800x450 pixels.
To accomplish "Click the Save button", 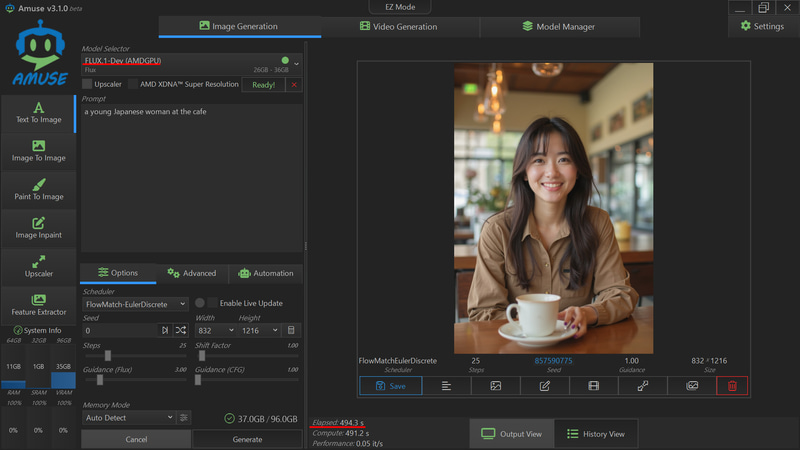I will pyautogui.click(x=390, y=386).
